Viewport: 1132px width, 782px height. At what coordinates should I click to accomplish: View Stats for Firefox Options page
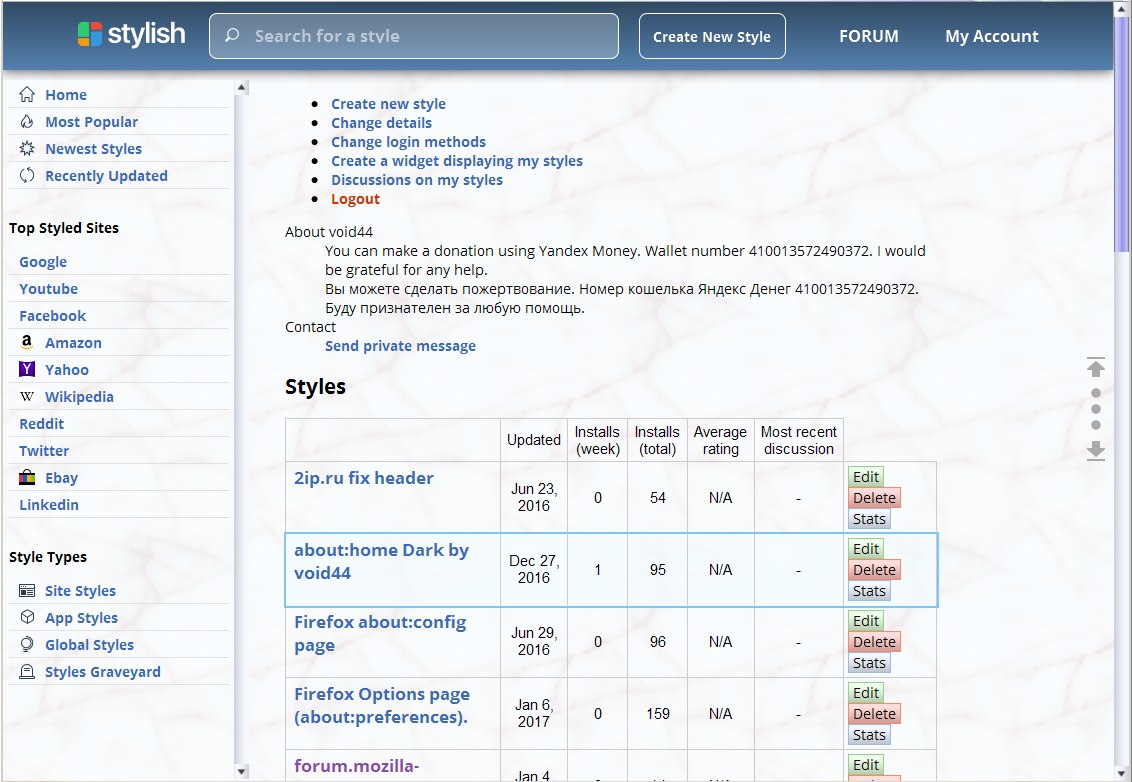(869, 734)
